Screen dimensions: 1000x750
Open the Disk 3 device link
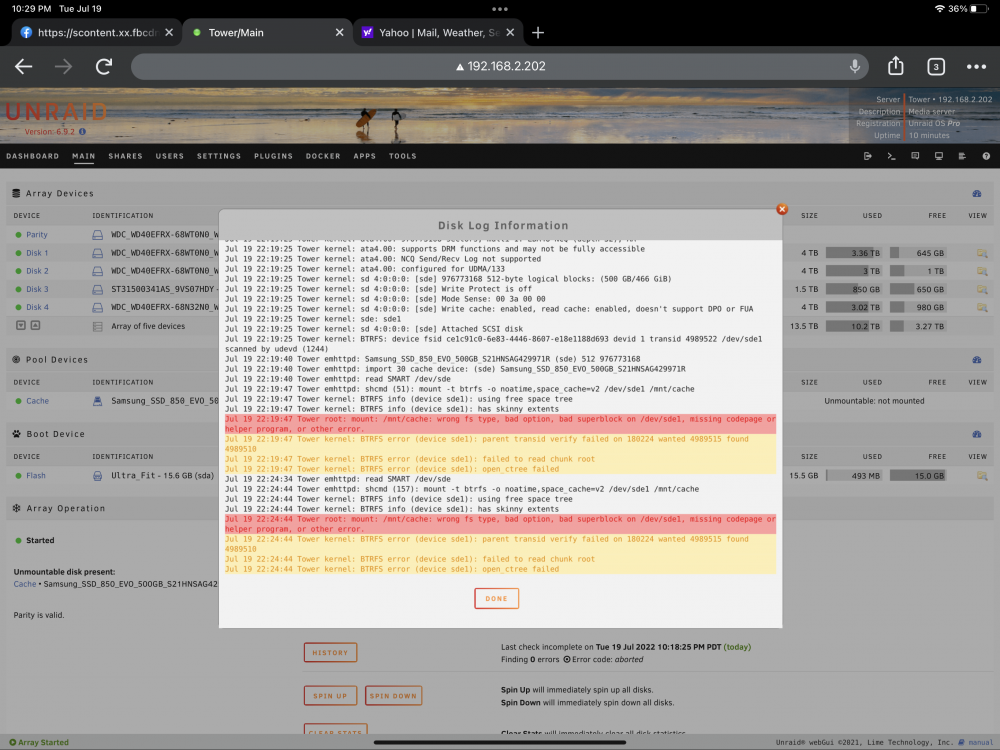(x=37, y=290)
